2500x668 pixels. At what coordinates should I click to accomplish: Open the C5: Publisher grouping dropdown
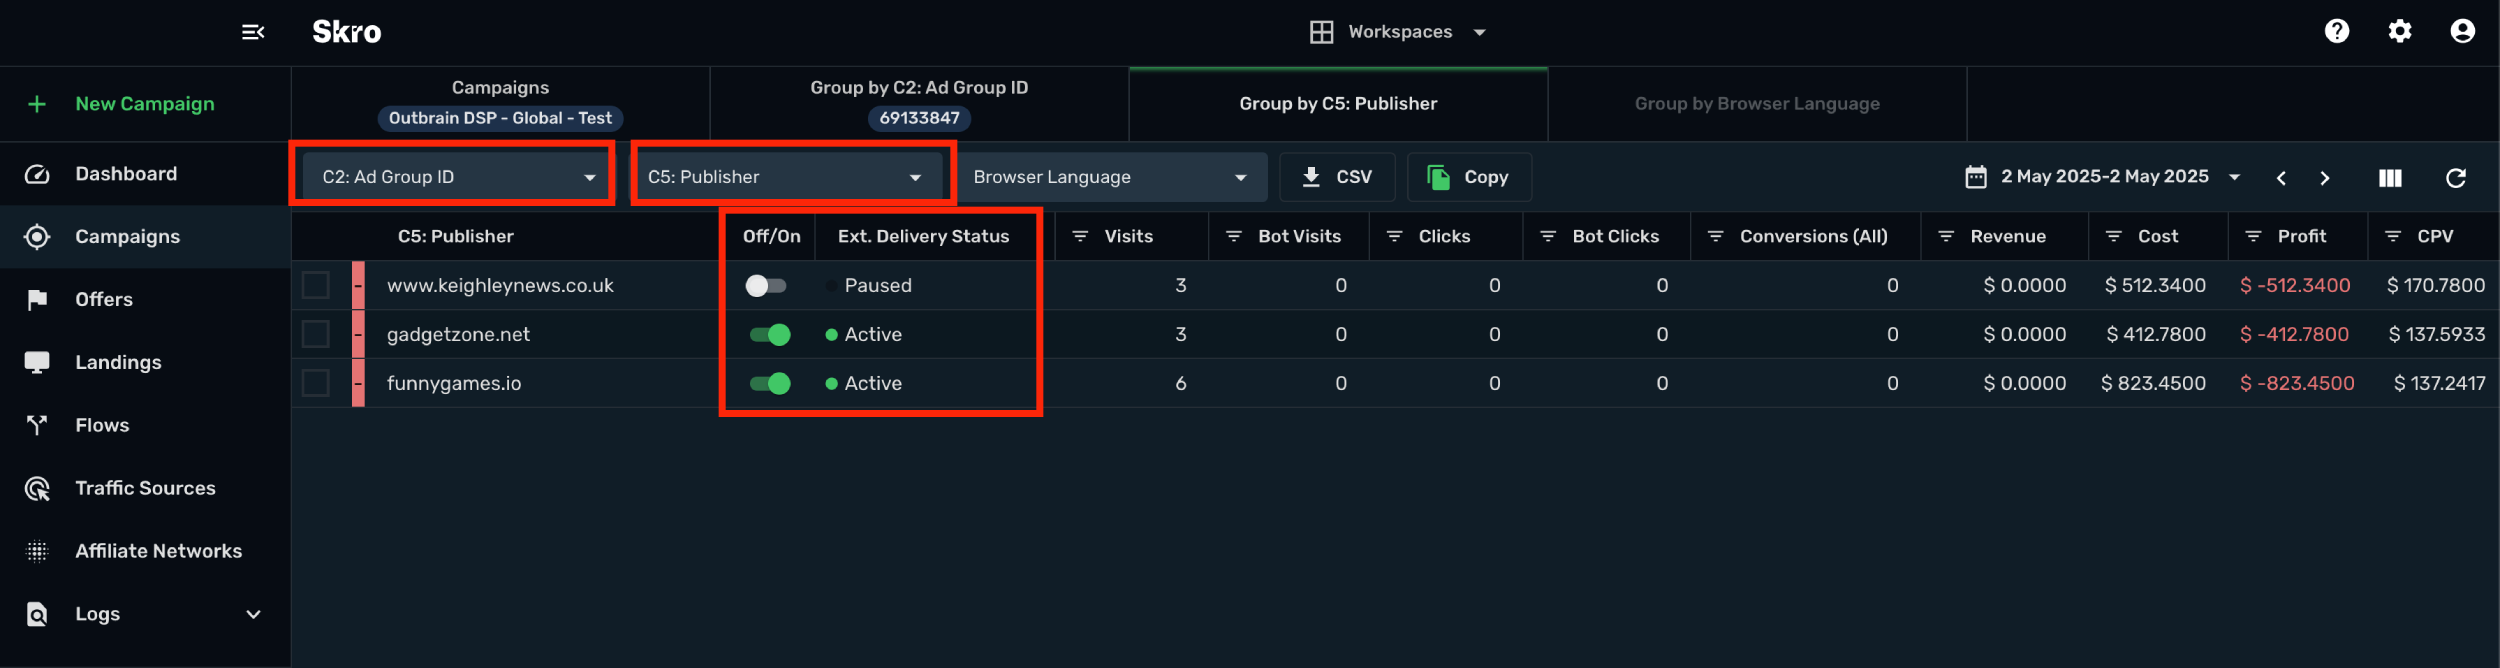pyautogui.click(x=789, y=177)
